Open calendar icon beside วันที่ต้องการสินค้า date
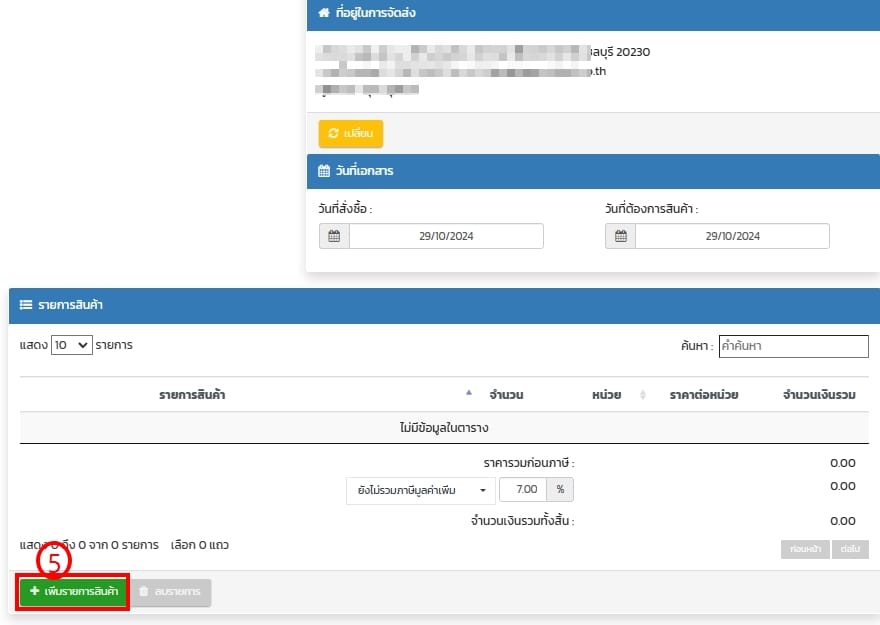 coord(620,236)
